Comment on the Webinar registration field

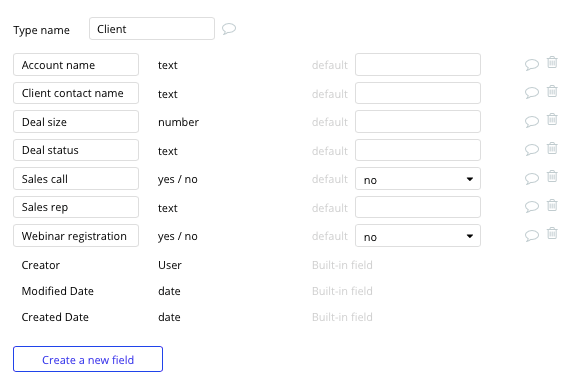tap(532, 235)
